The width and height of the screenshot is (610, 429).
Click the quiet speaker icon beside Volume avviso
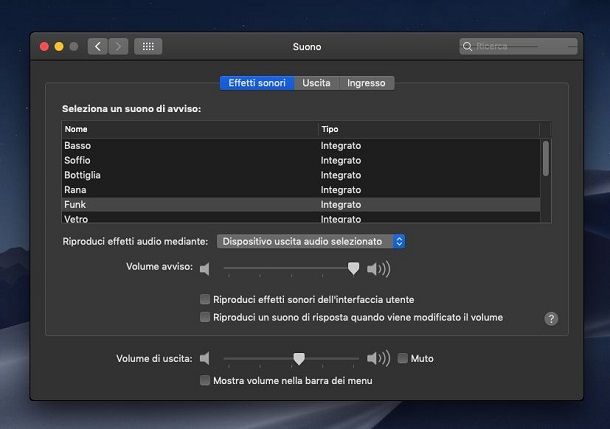click(x=205, y=269)
